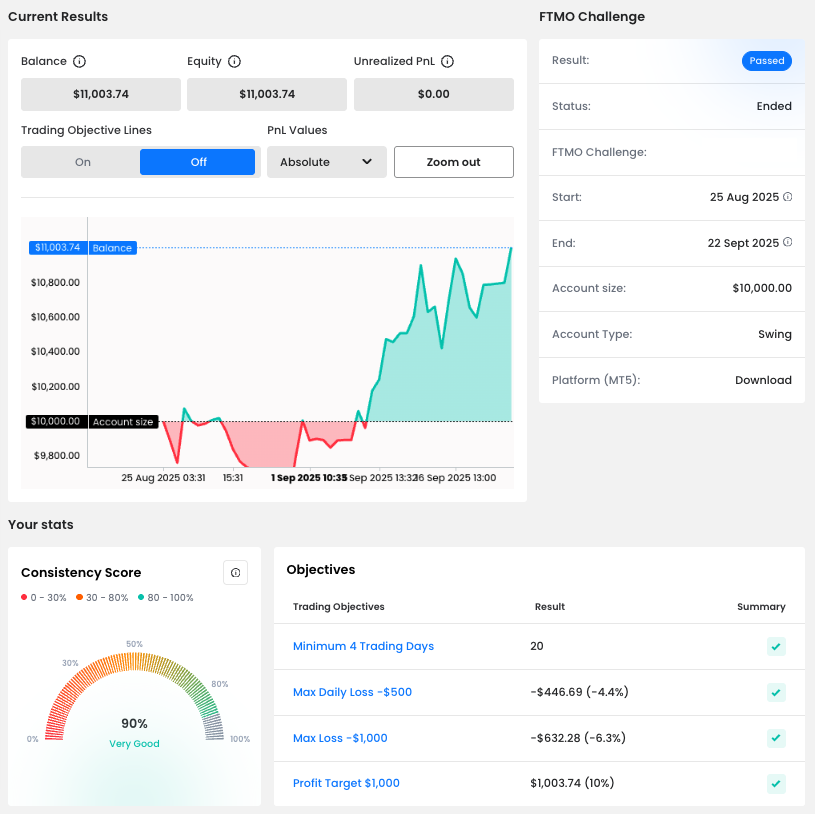
Task: Click the End date info icon
Action: click(788, 243)
